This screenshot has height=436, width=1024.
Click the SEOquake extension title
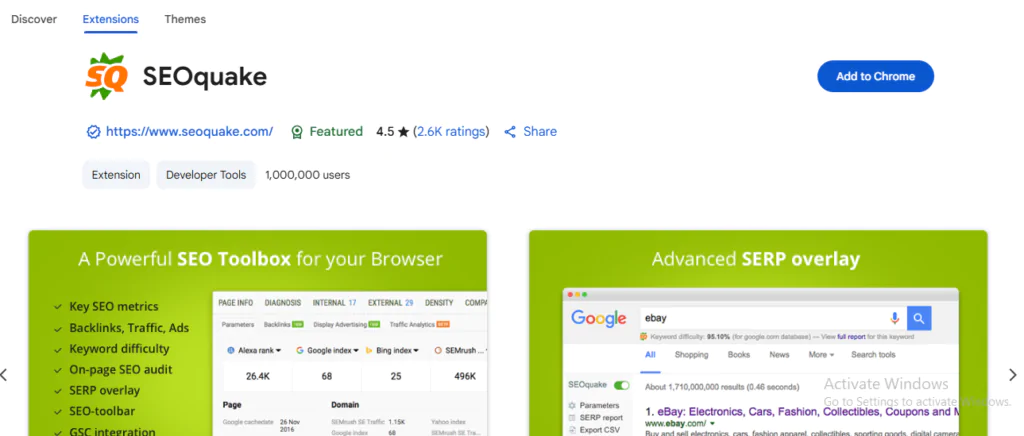[x=205, y=77]
